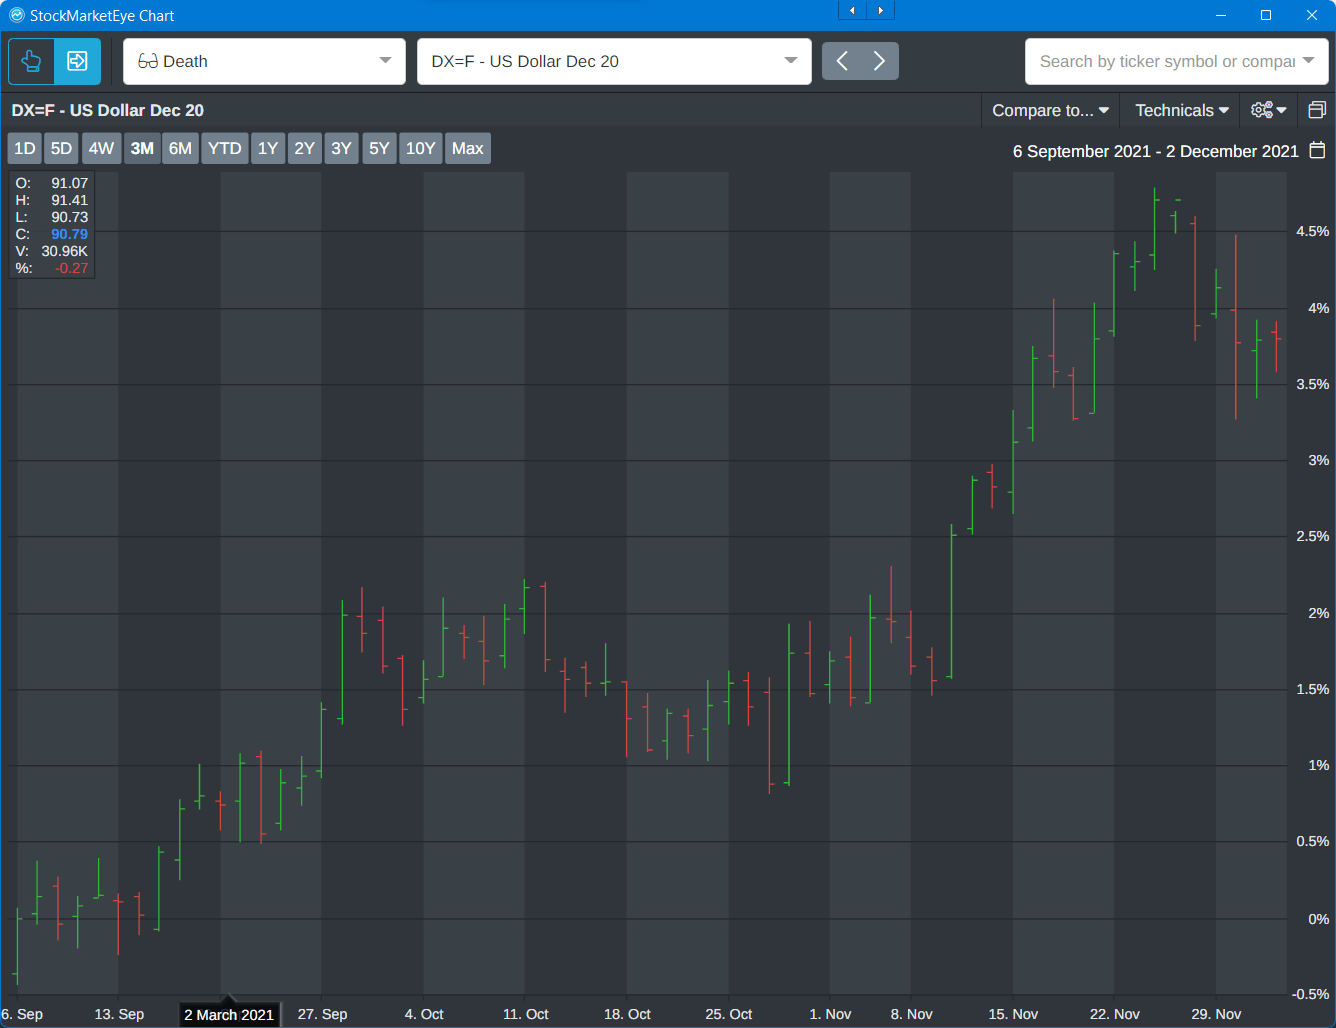Switch chart to 6M range
Screen dimensions: 1336x1028
(180, 148)
